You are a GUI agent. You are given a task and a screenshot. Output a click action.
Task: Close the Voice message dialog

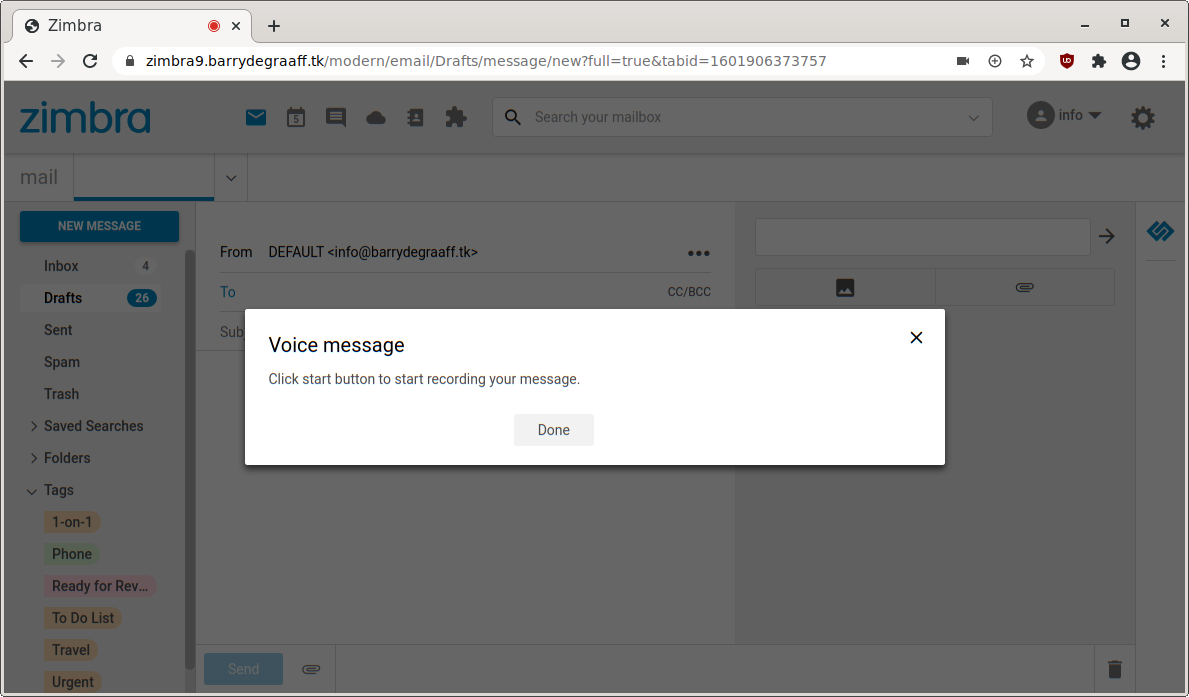(x=916, y=338)
